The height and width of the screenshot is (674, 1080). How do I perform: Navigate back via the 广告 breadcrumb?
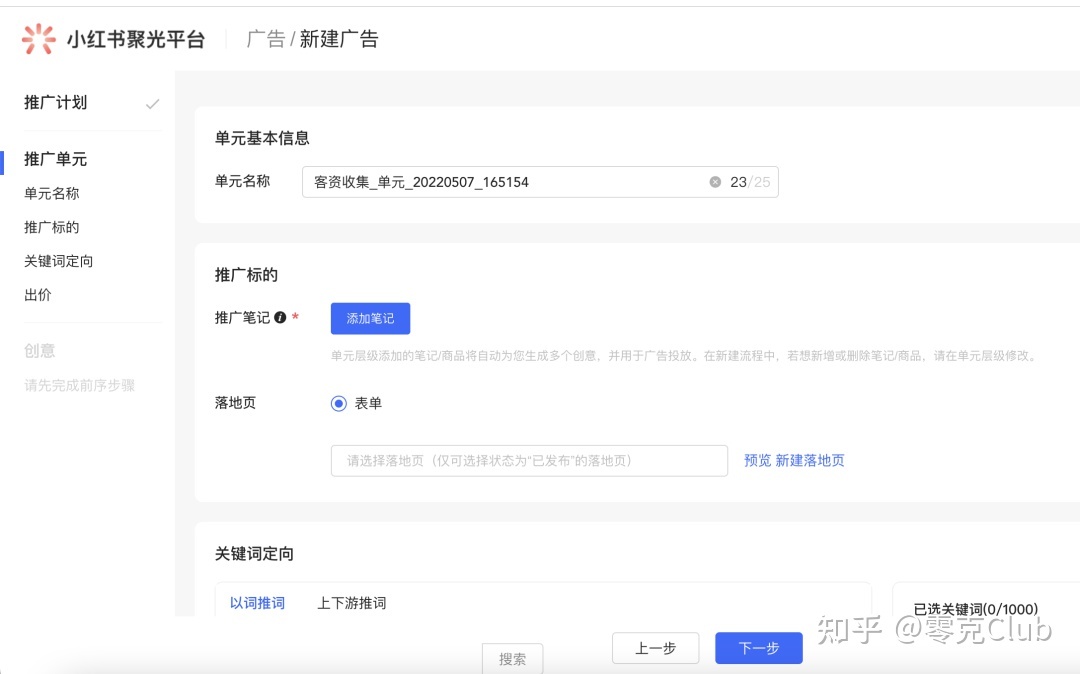click(x=265, y=38)
